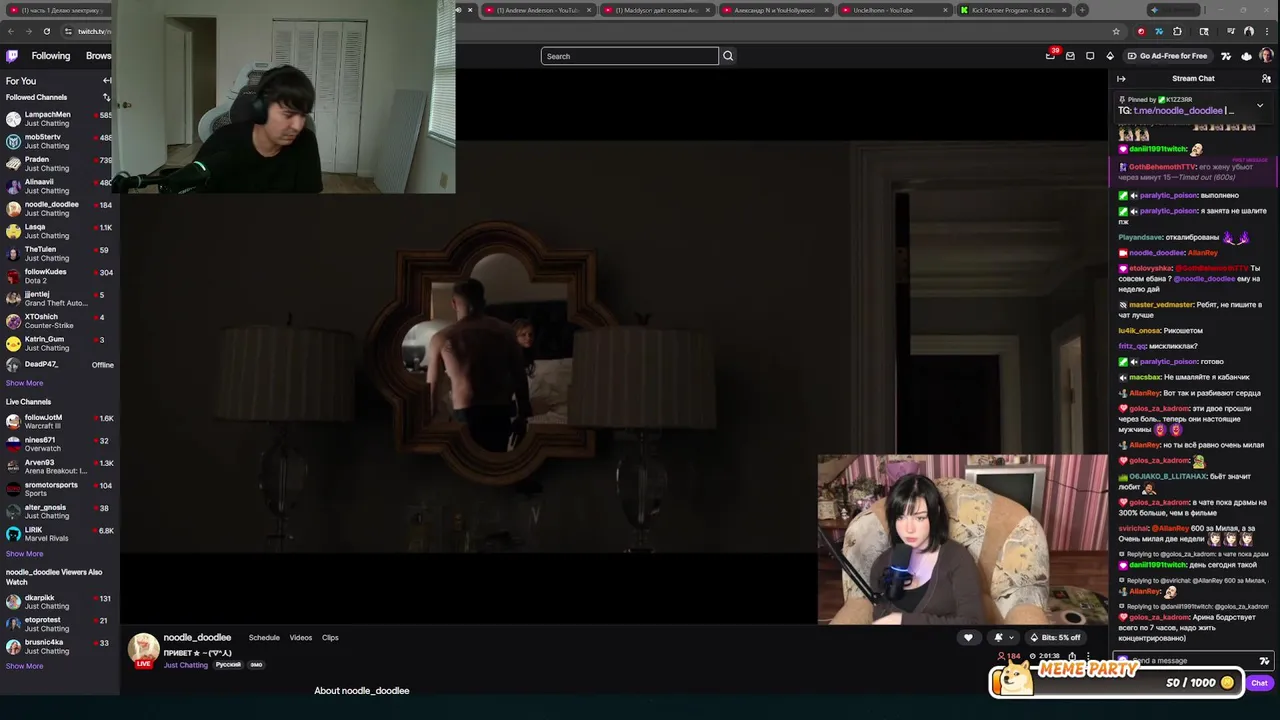
Task: Open the browser extensions puzzle icon
Action: [1177, 31]
